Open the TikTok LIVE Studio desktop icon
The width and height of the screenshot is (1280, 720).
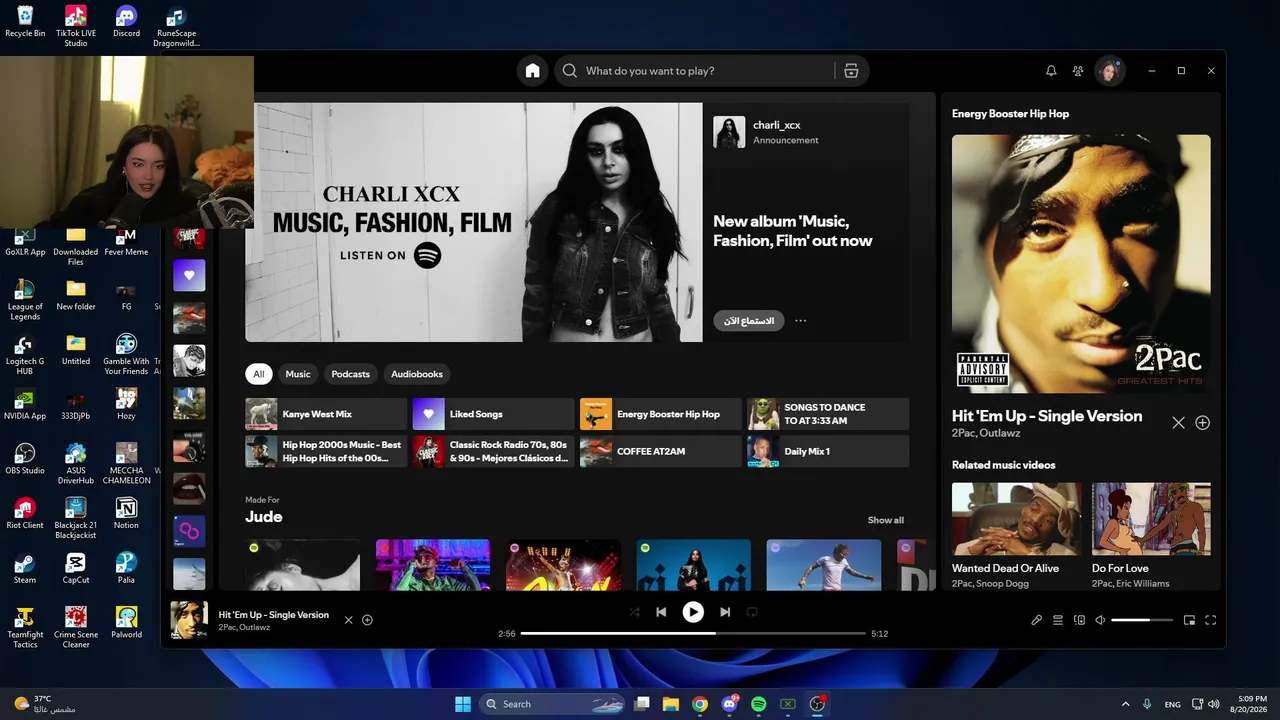76,26
